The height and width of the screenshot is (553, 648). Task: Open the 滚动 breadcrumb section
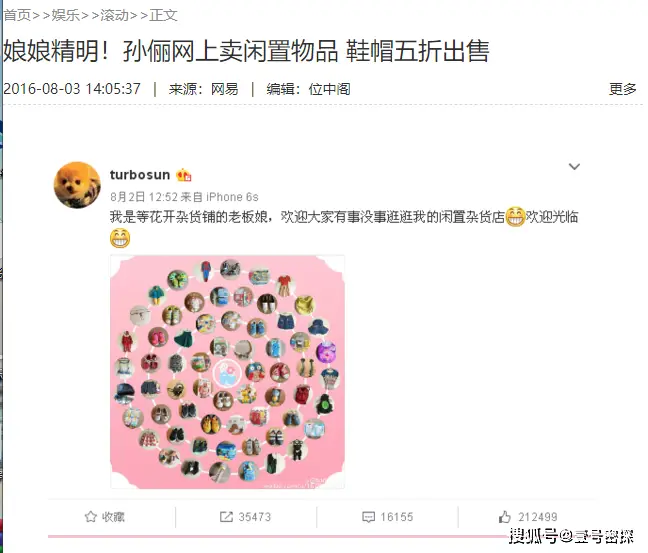pos(114,15)
